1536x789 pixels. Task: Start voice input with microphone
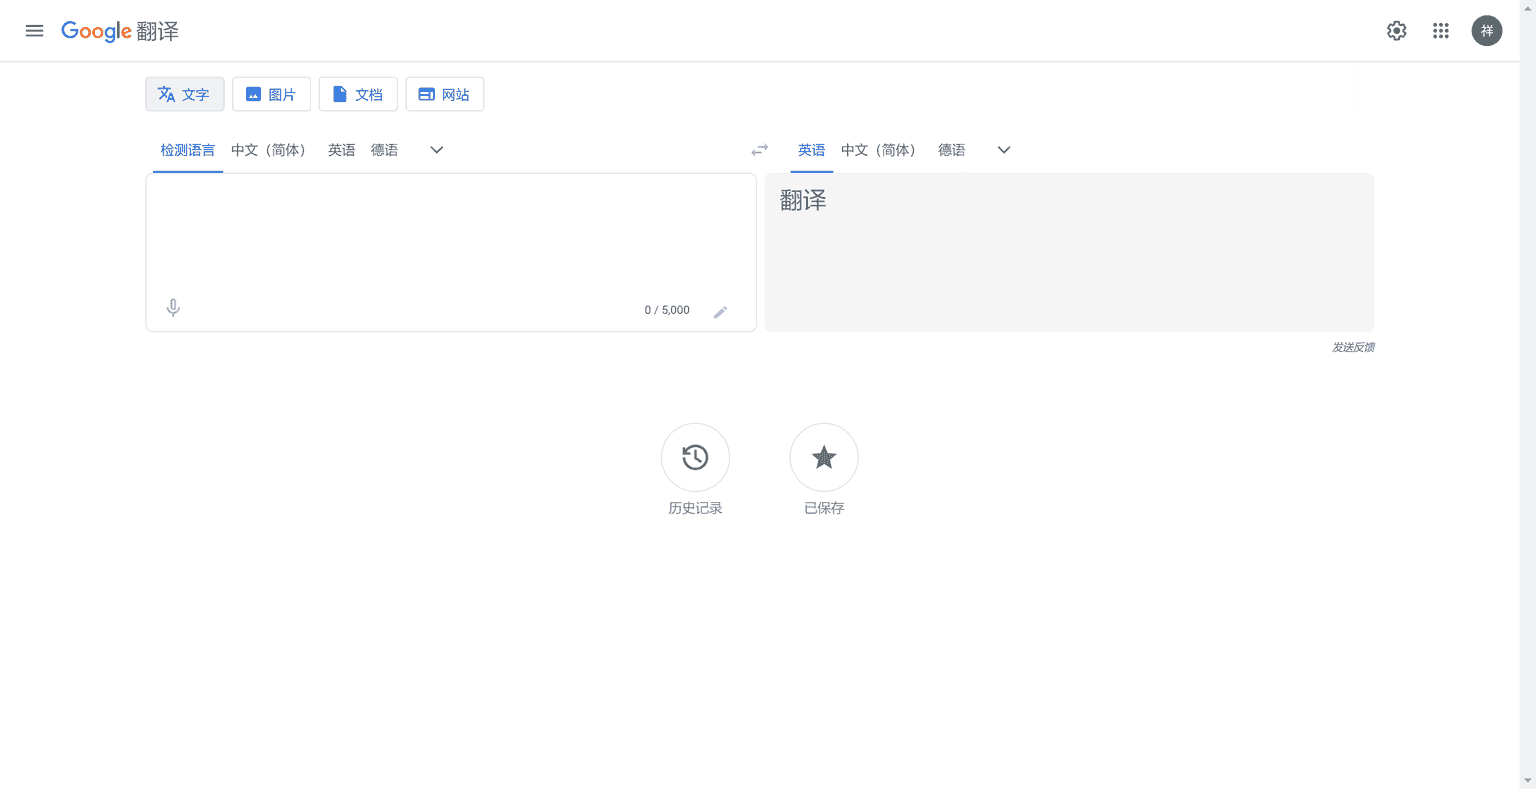(x=173, y=308)
